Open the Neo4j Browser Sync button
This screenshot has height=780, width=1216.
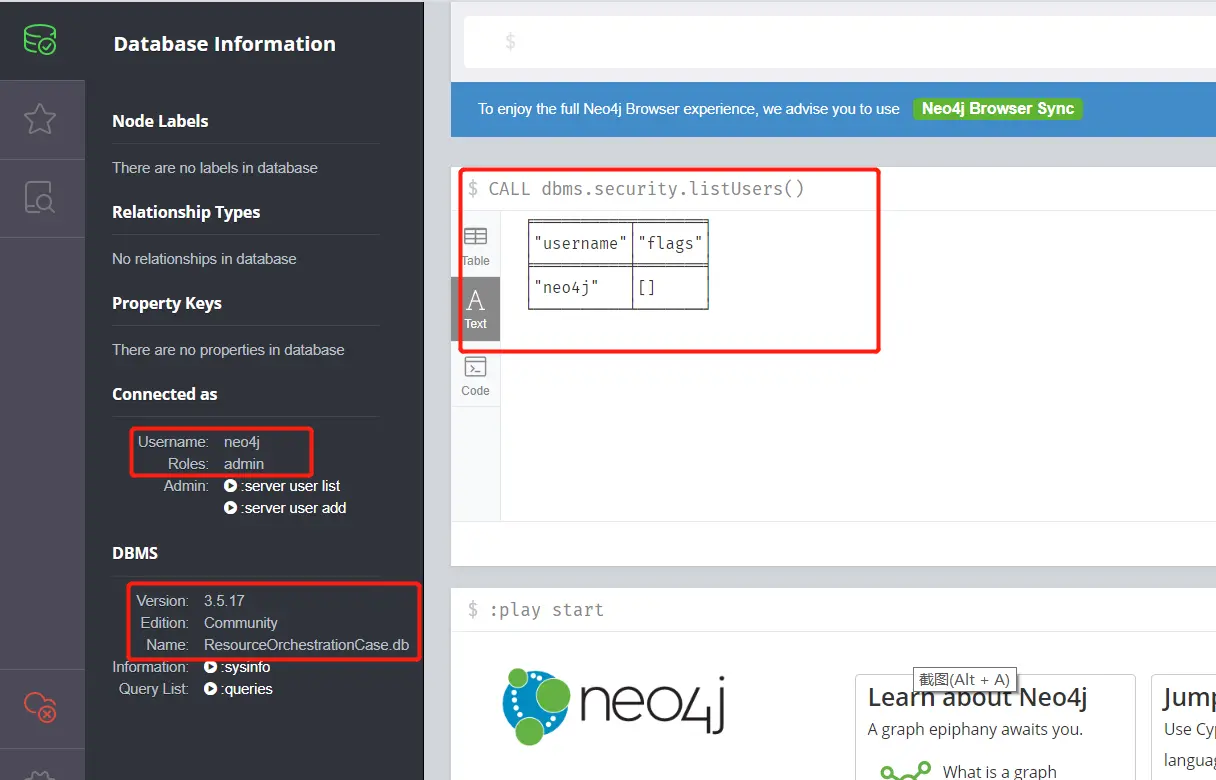pos(997,109)
